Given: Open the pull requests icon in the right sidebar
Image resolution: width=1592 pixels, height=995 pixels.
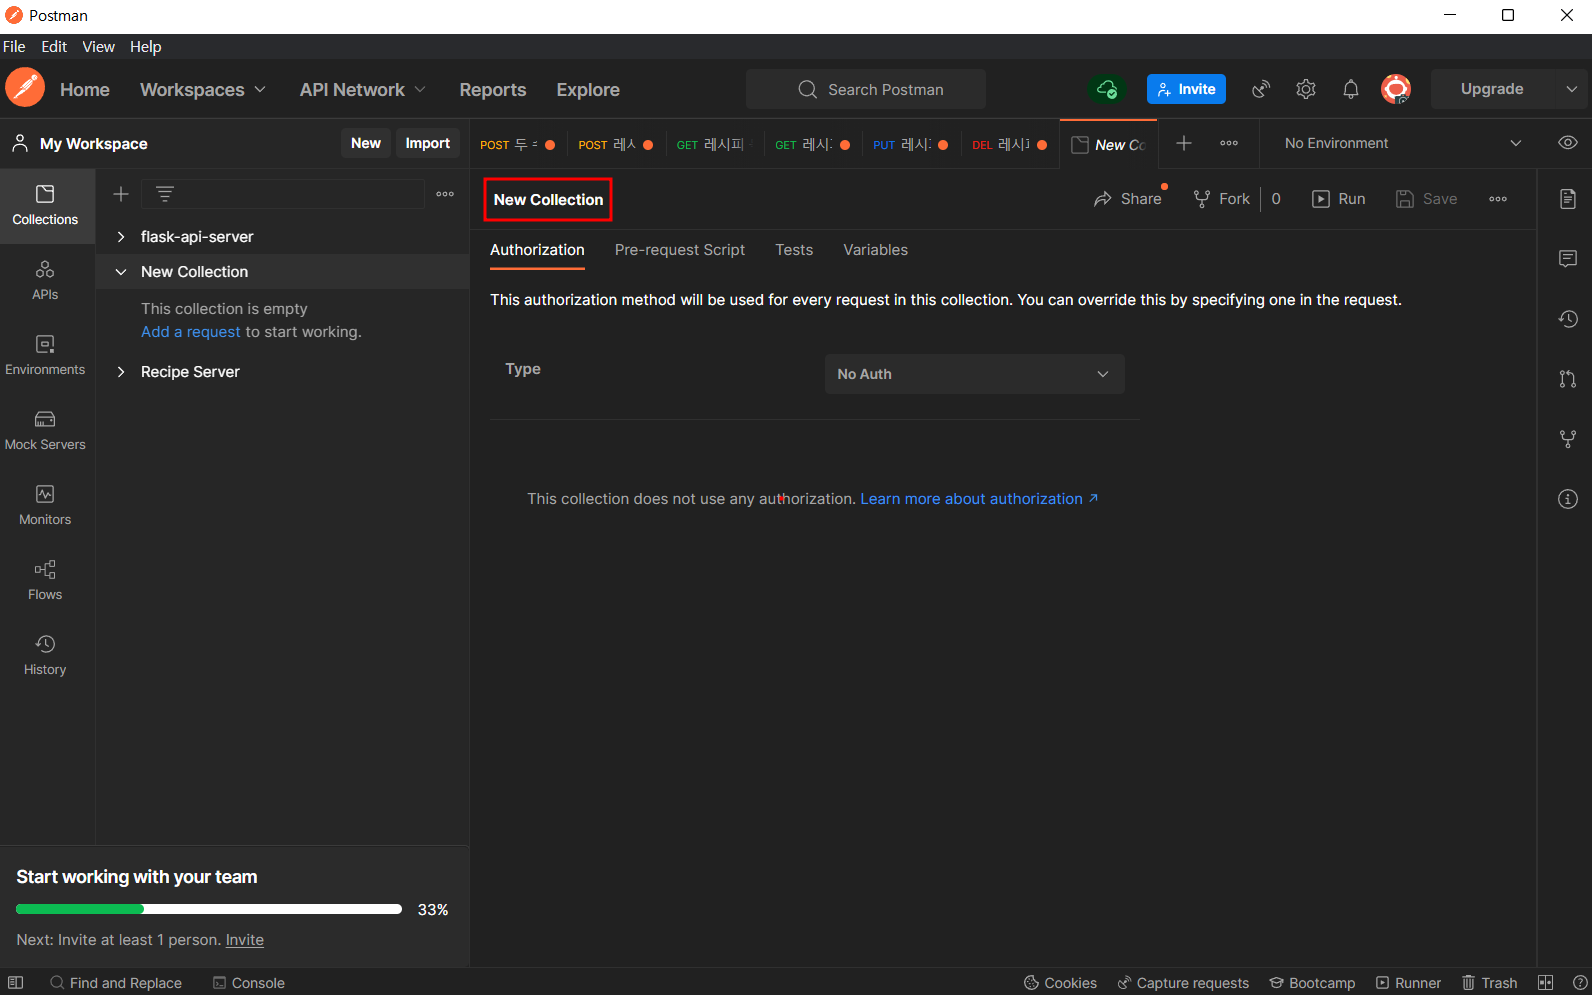Looking at the screenshot, I should click(x=1568, y=379).
